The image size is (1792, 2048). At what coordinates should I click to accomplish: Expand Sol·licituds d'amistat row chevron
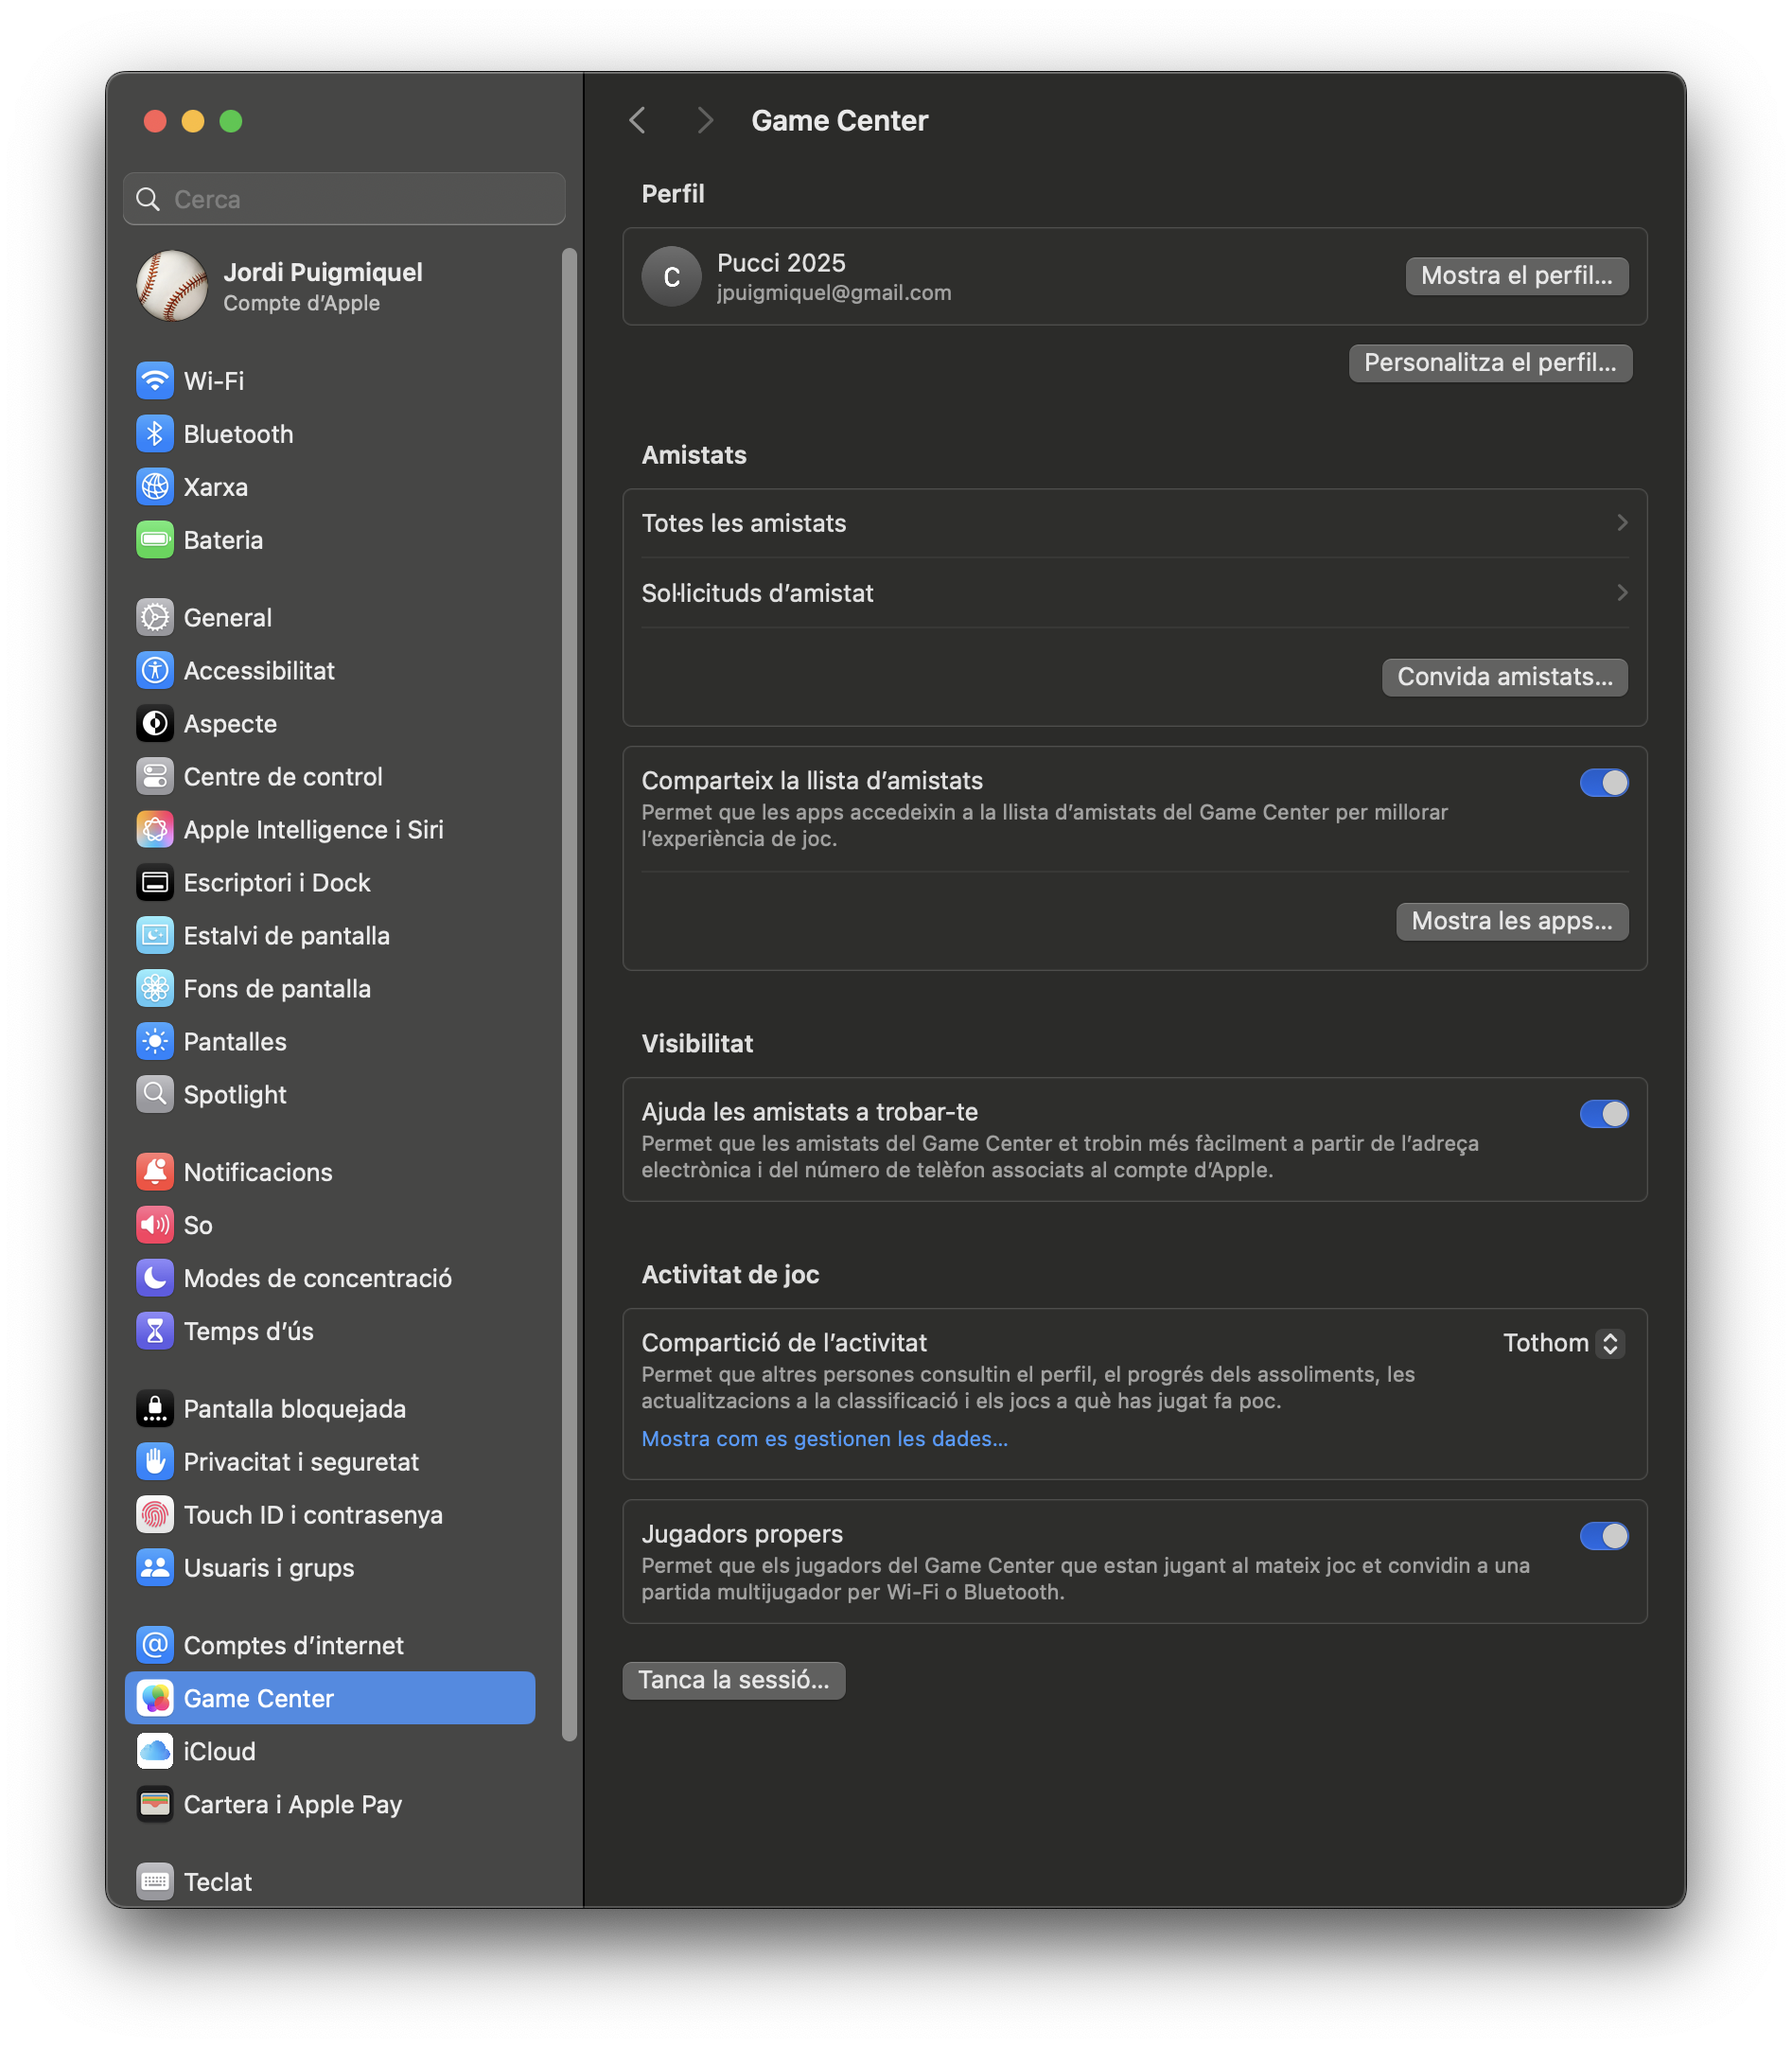pos(1622,593)
